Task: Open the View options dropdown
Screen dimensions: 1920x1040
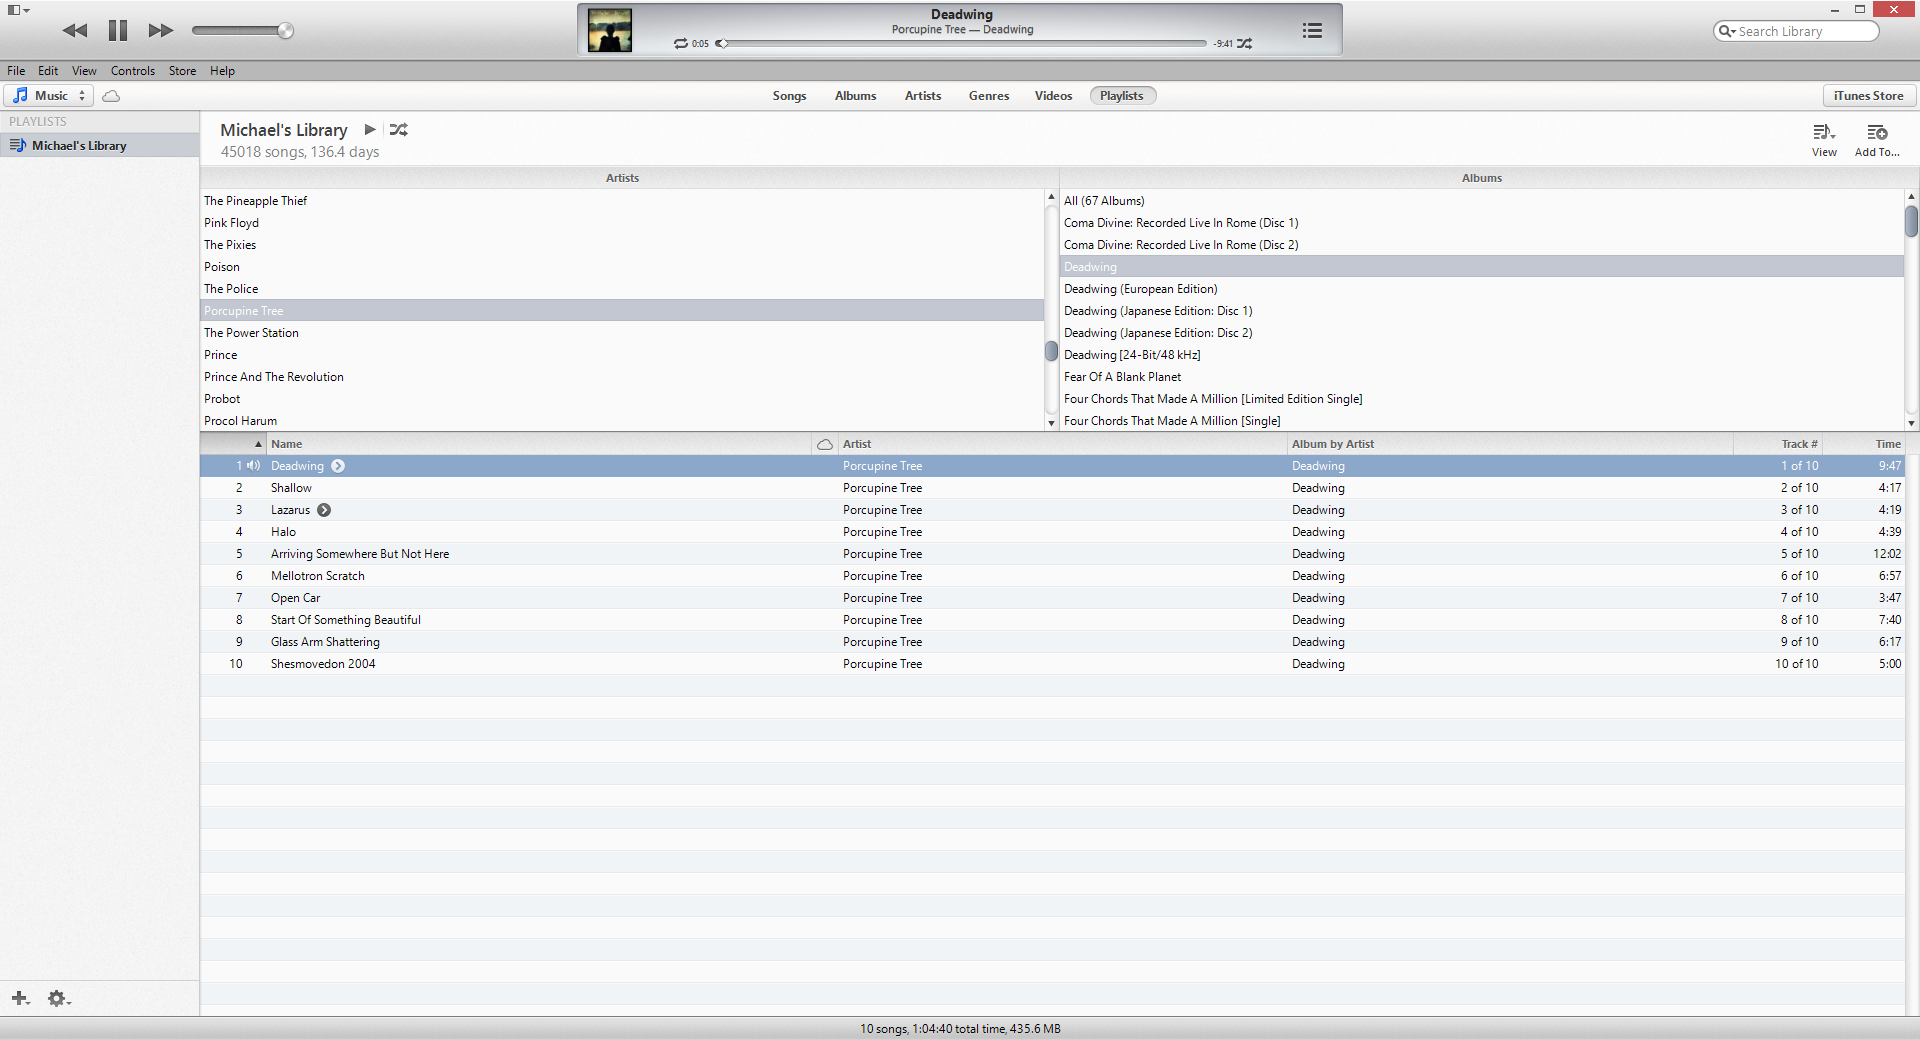Action: coord(1824,140)
